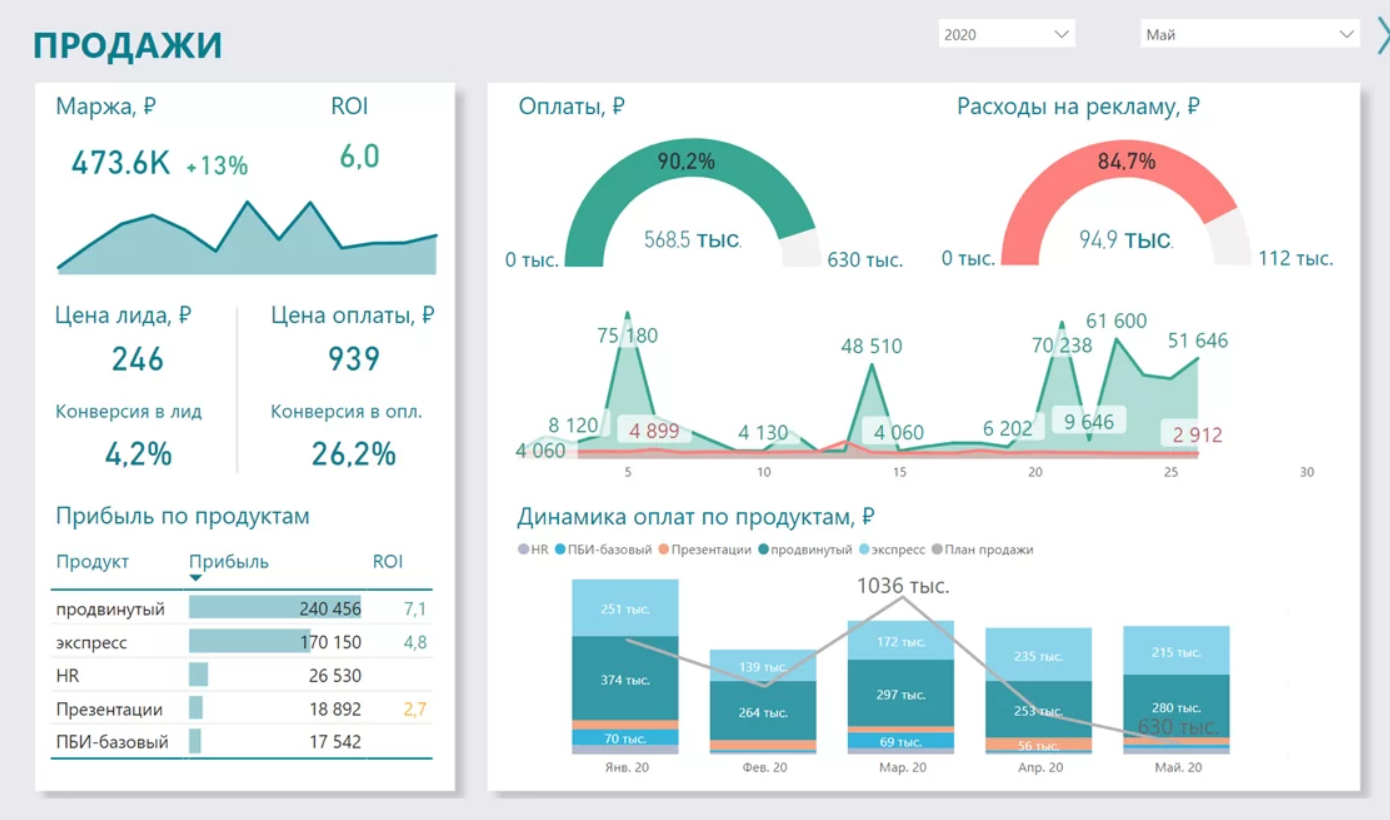Screen dimensions: 1390x820
Task: Click profit value 240 456
Action: (x=330, y=608)
